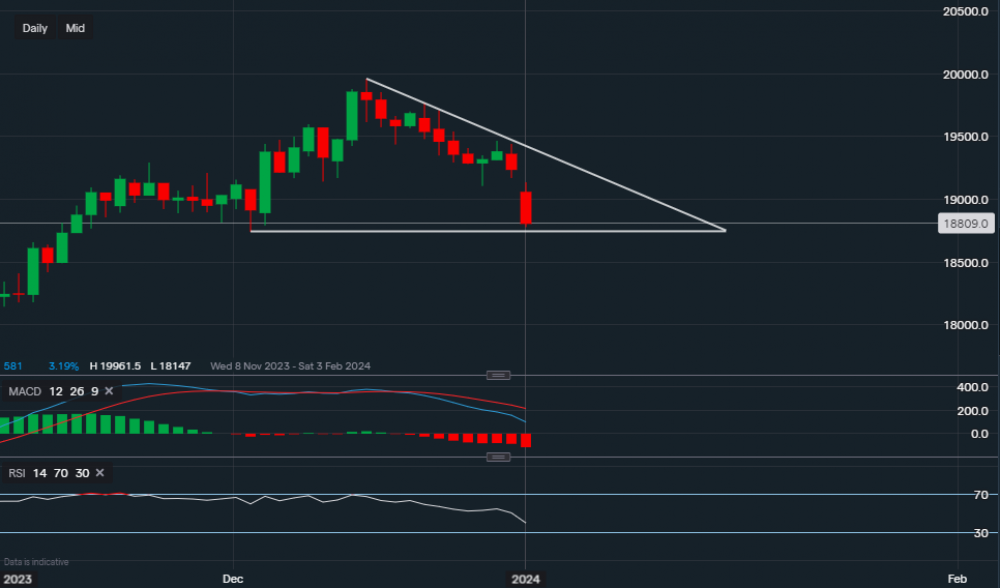Open the Daily timeframe dropdown

click(35, 28)
